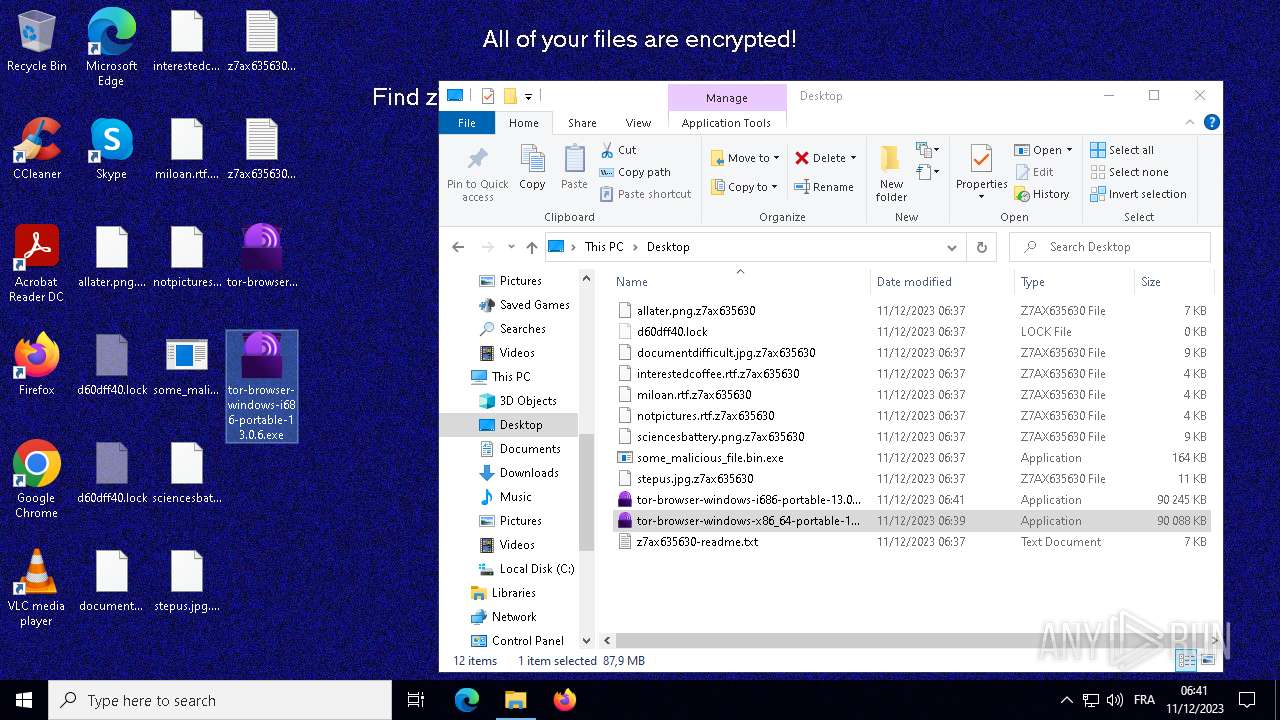Click Select all
Viewport: 1280px width, 720px height.
point(1122,150)
